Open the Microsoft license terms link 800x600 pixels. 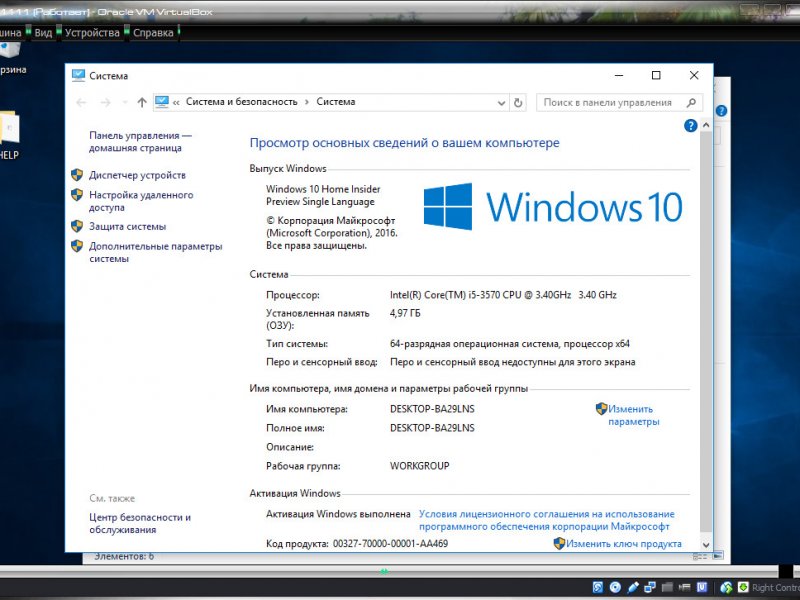[546, 520]
